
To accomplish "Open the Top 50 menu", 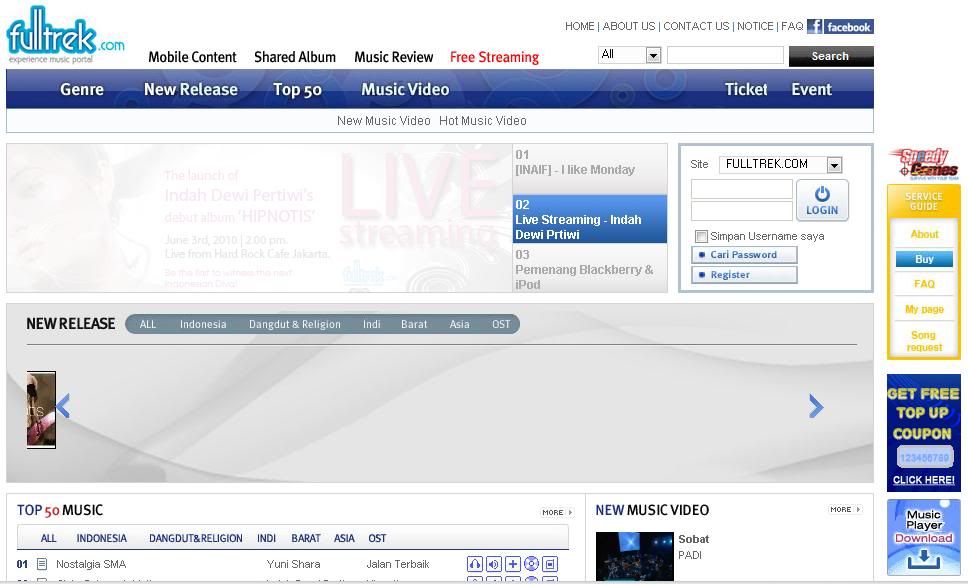I will (297, 90).
